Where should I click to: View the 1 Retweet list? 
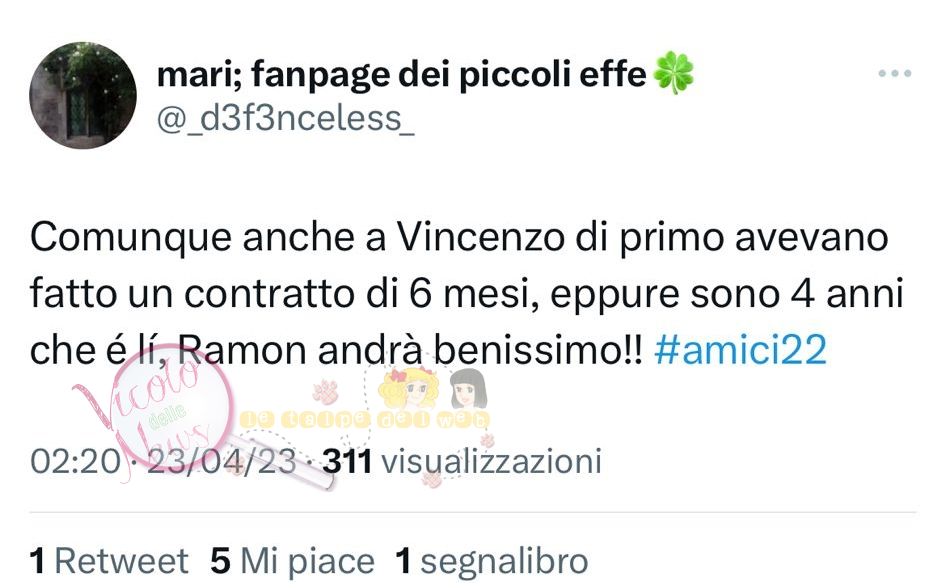point(109,561)
